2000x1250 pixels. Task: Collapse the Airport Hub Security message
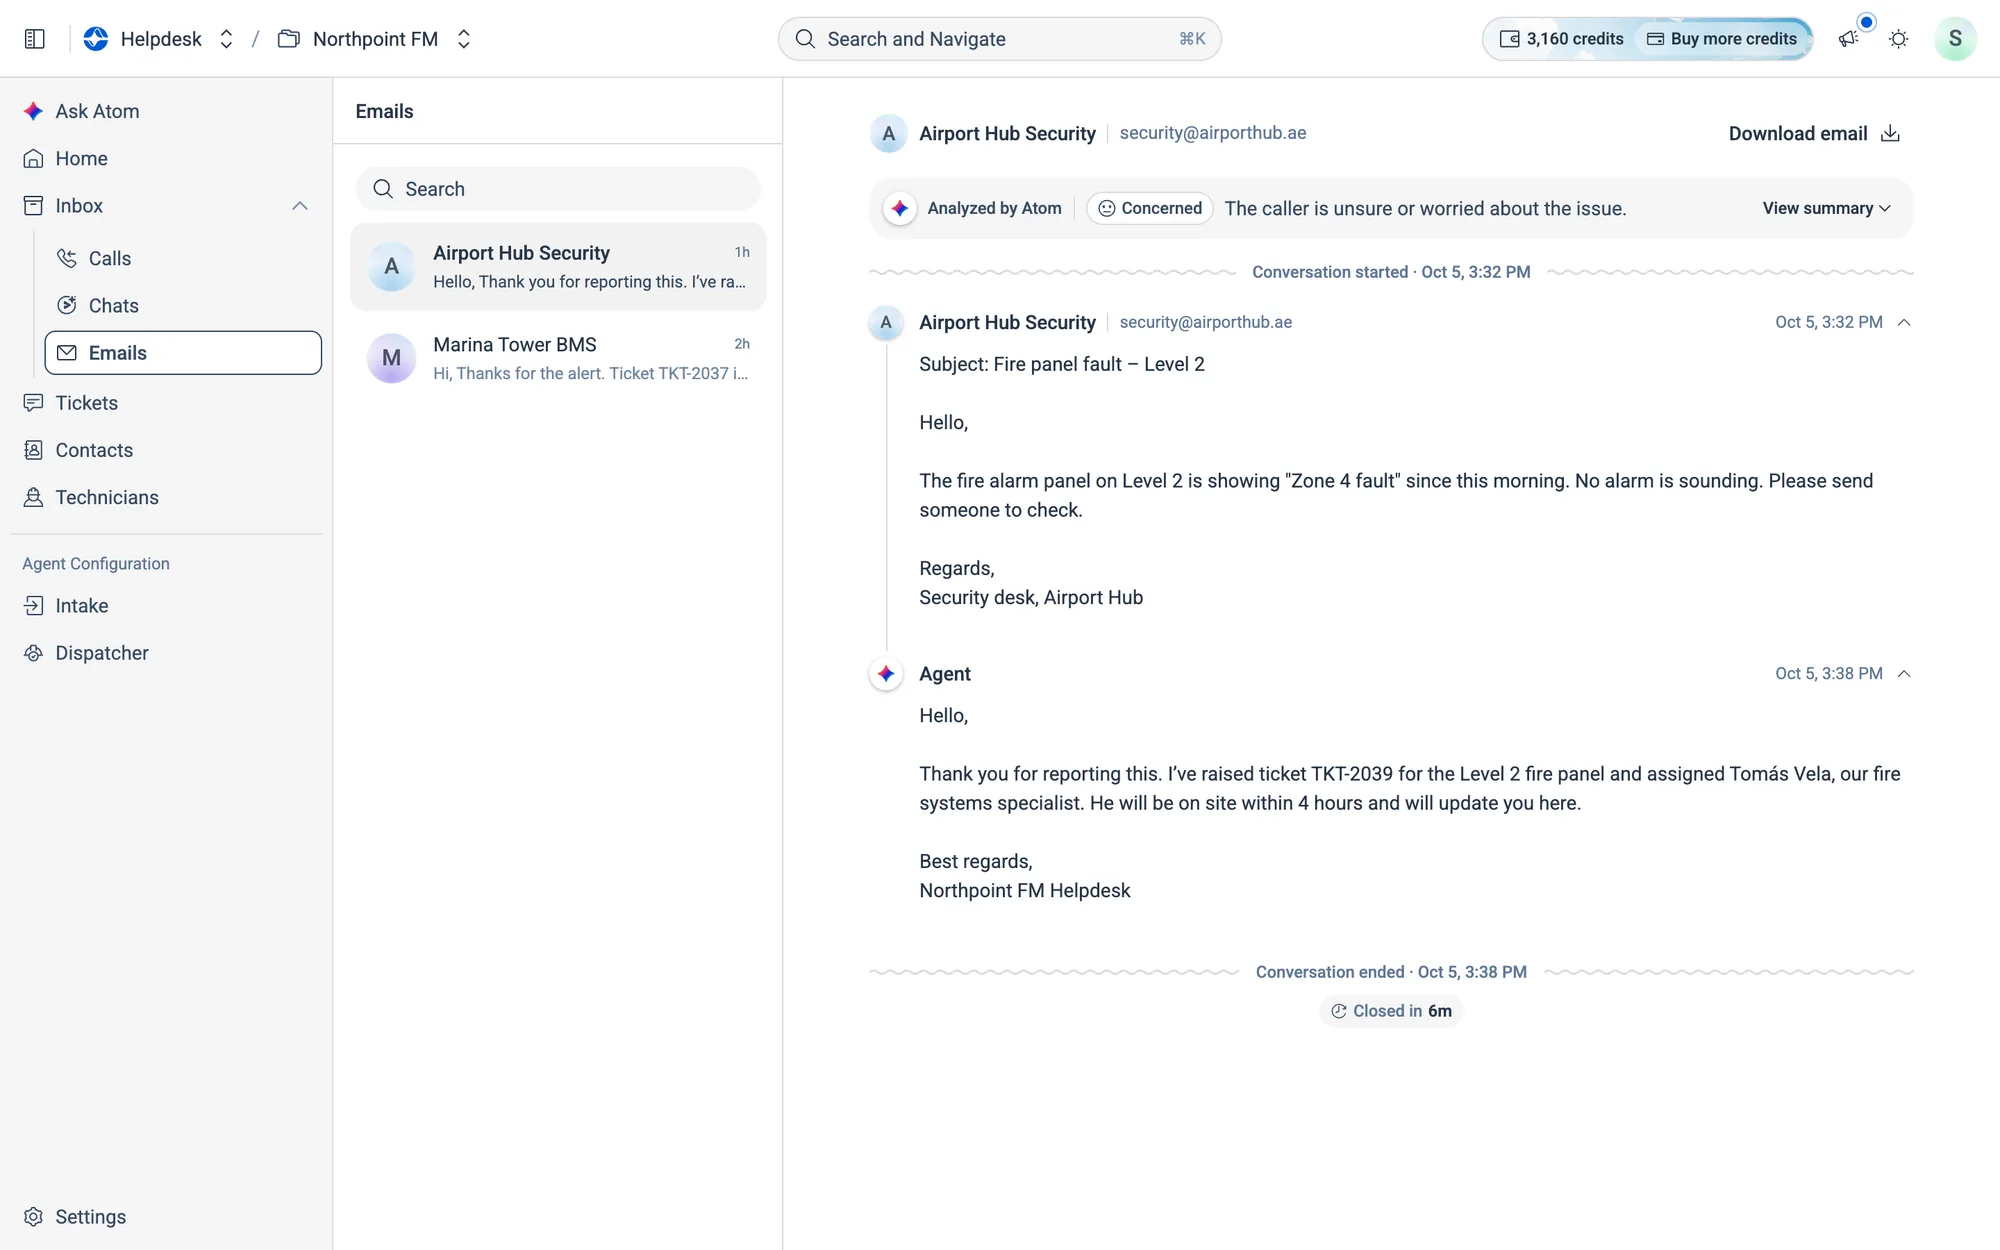click(1904, 322)
